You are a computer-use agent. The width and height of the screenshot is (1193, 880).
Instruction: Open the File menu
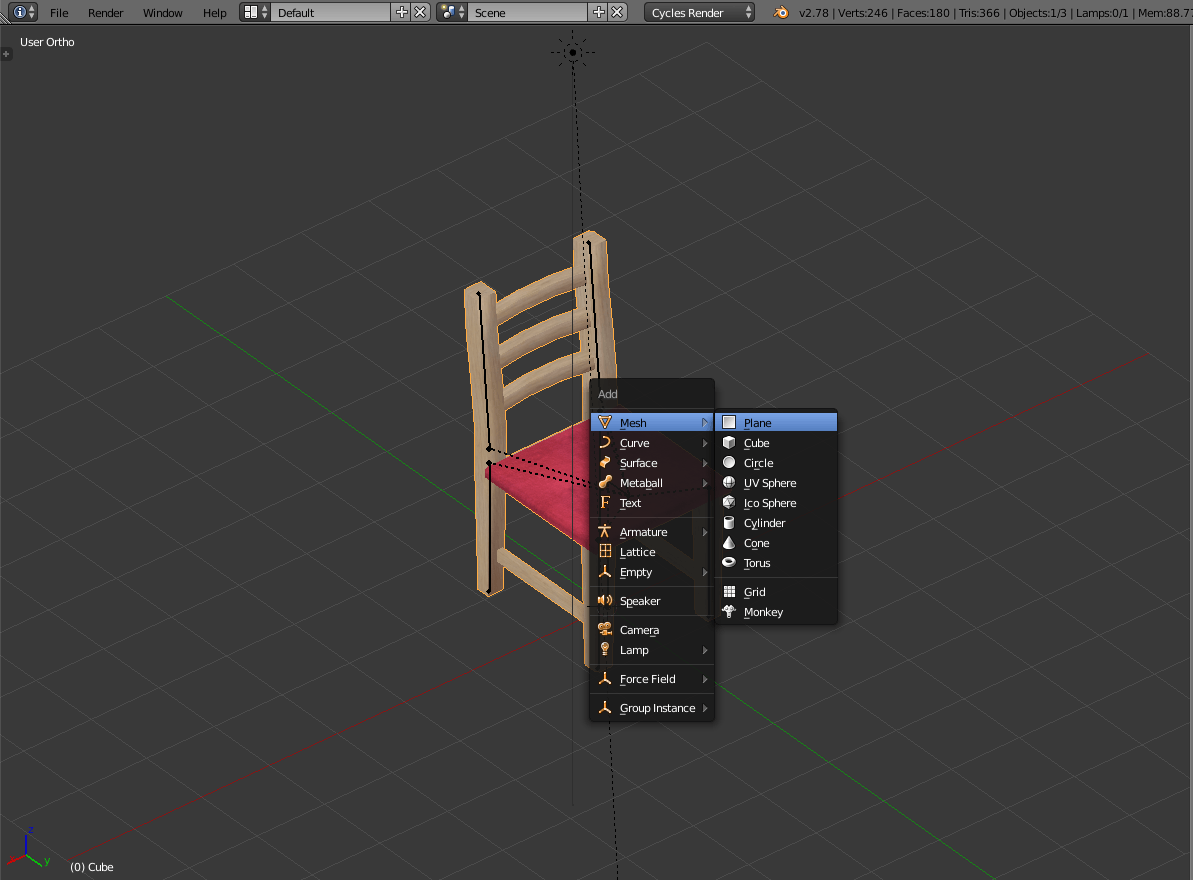point(59,13)
